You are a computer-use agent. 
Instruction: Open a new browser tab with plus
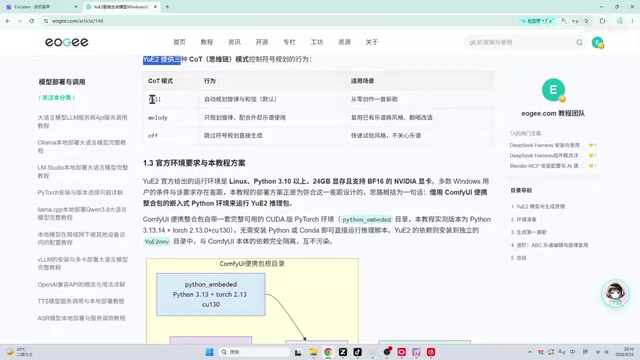167,7
